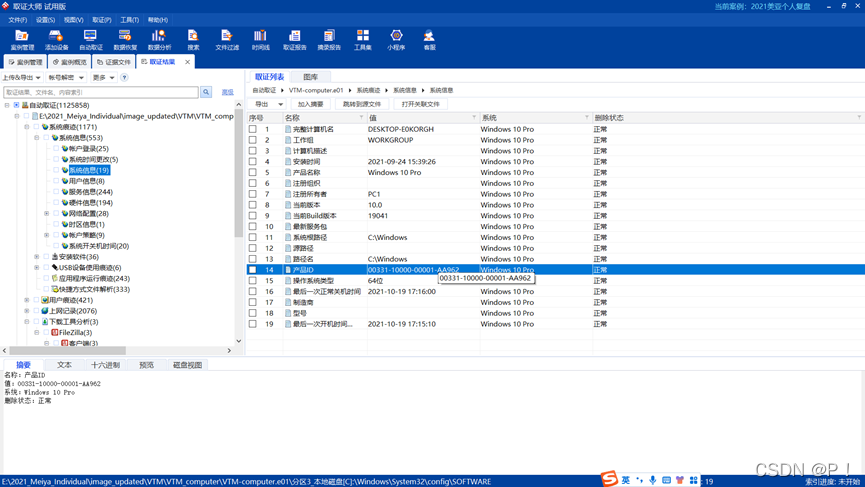Check the 产品ID row checkbox
Viewport: 865px width, 487px height.
(x=253, y=270)
